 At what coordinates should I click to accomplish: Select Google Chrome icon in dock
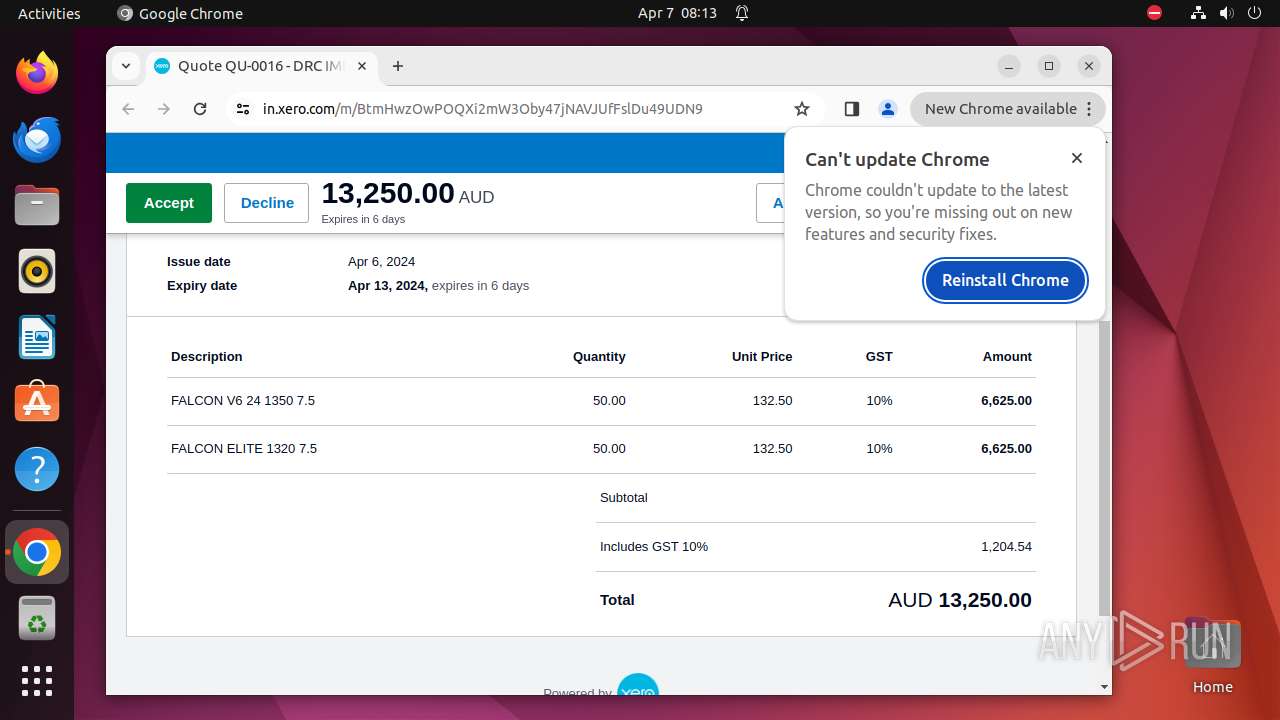37,552
